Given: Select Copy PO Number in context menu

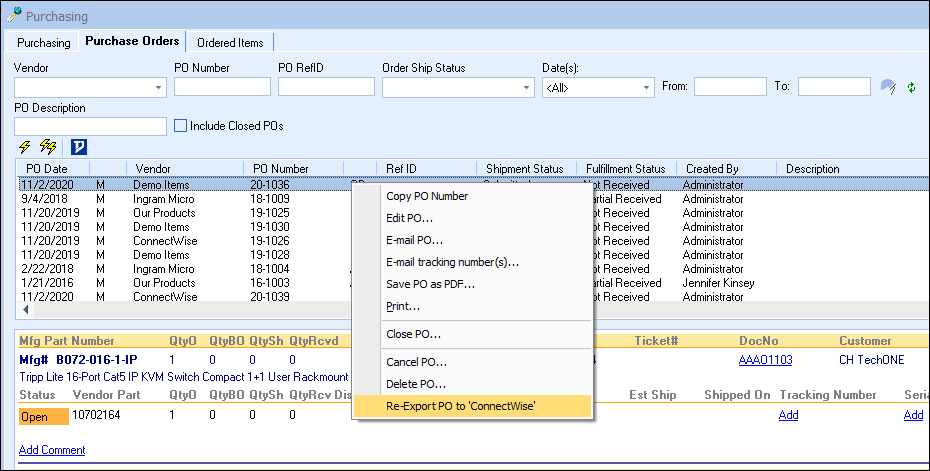Looking at the screenshot, I should 427,196.
